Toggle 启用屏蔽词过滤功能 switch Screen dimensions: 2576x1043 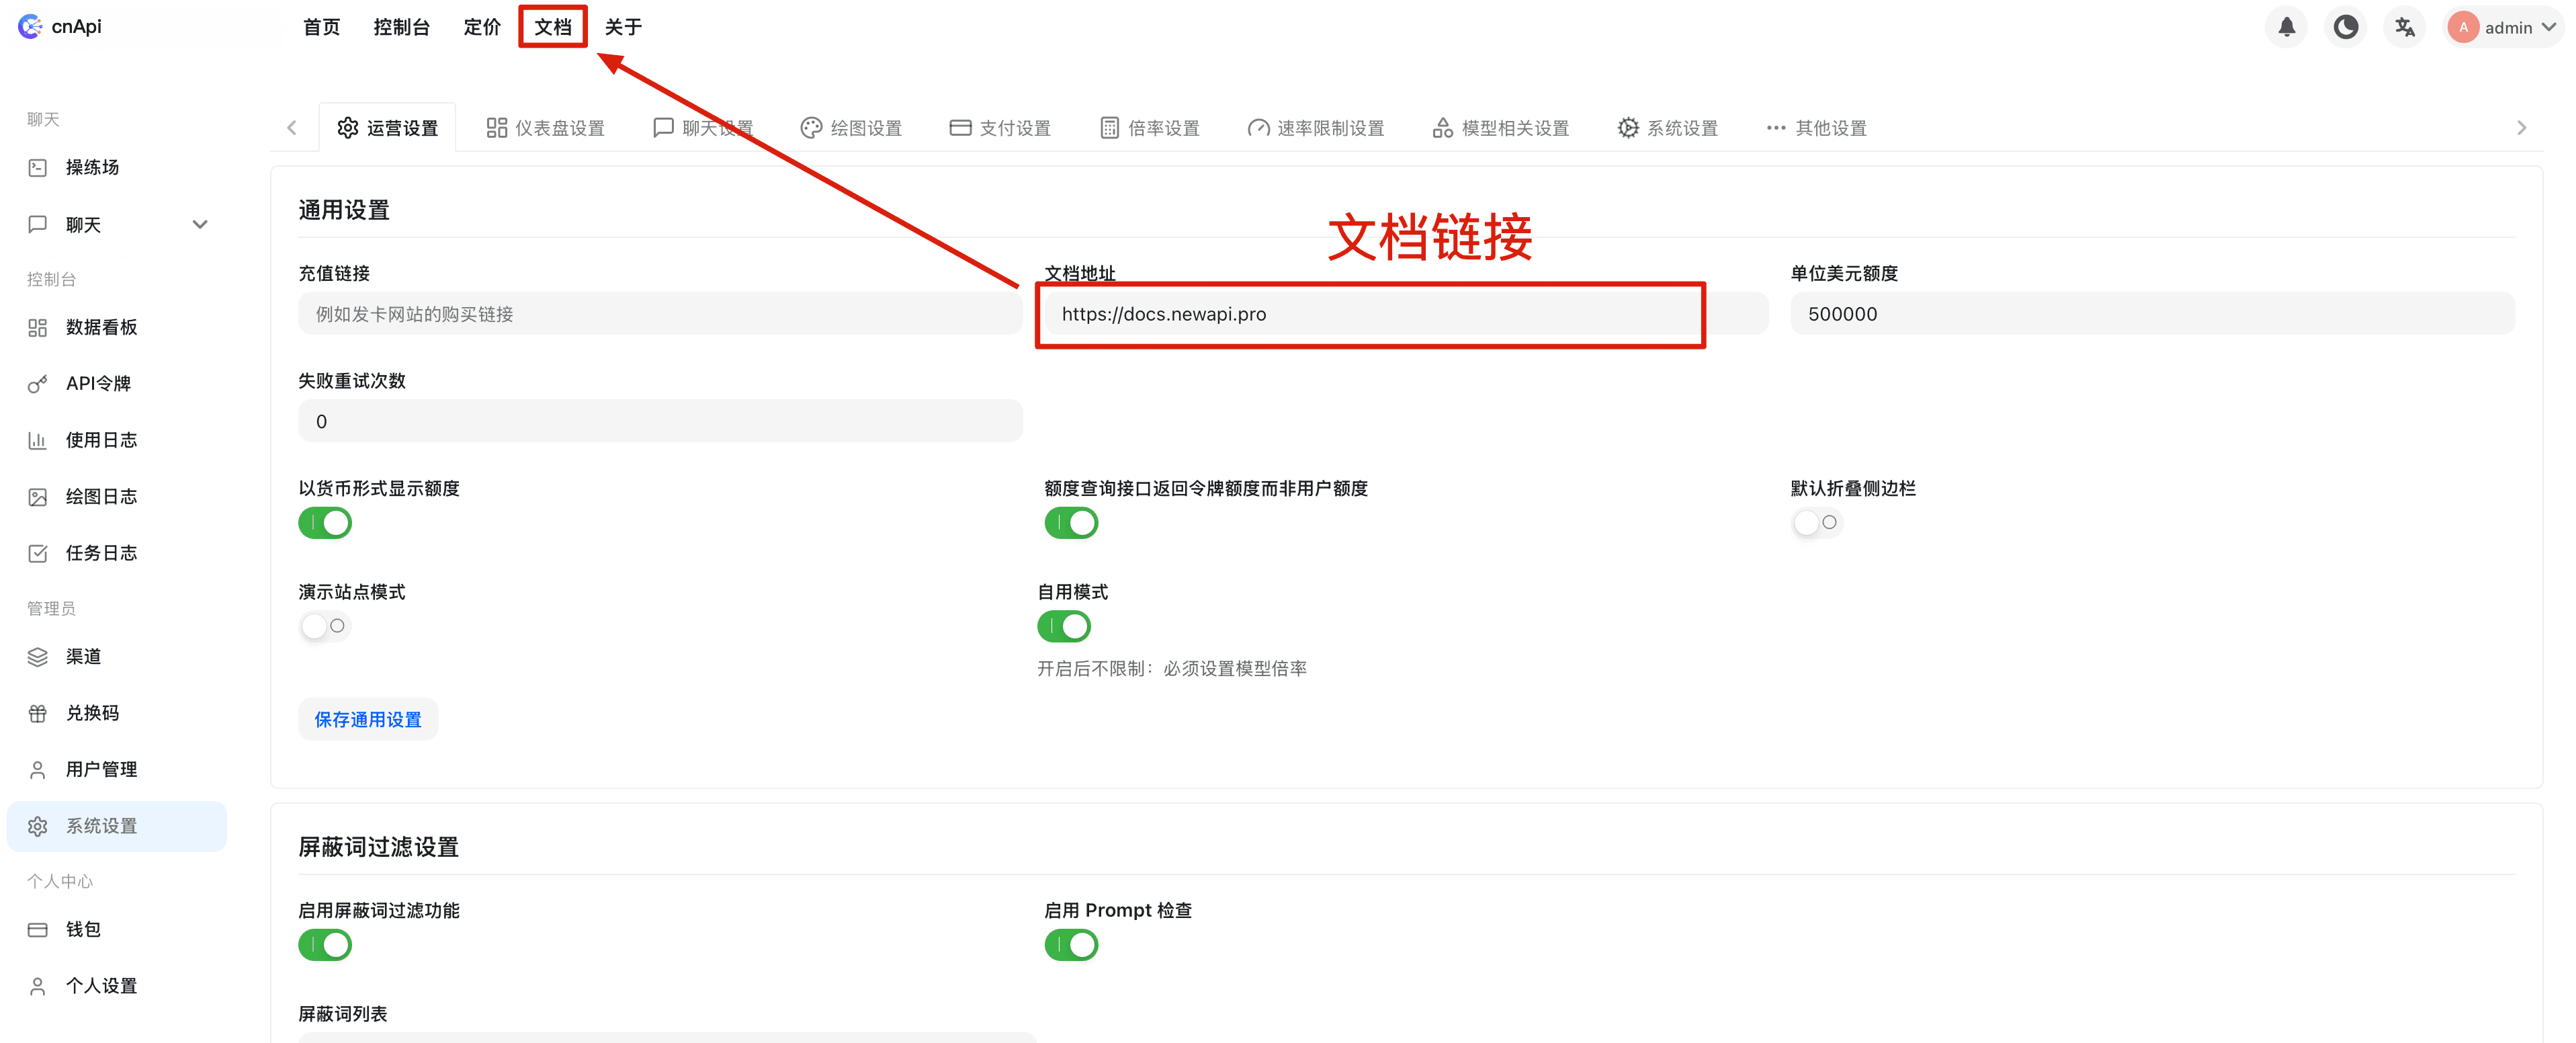[325, 944]
